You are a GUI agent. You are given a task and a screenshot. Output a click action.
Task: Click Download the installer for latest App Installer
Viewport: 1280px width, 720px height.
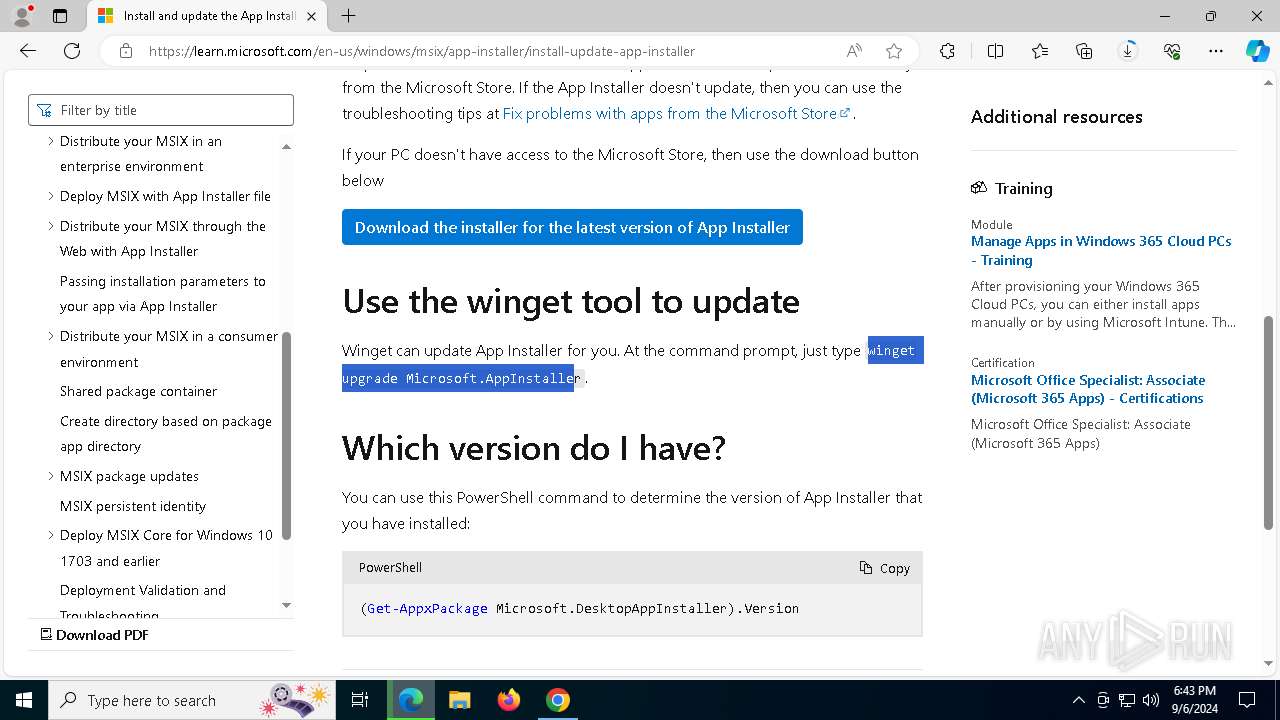pyautogui.click(x=572, y=227)
